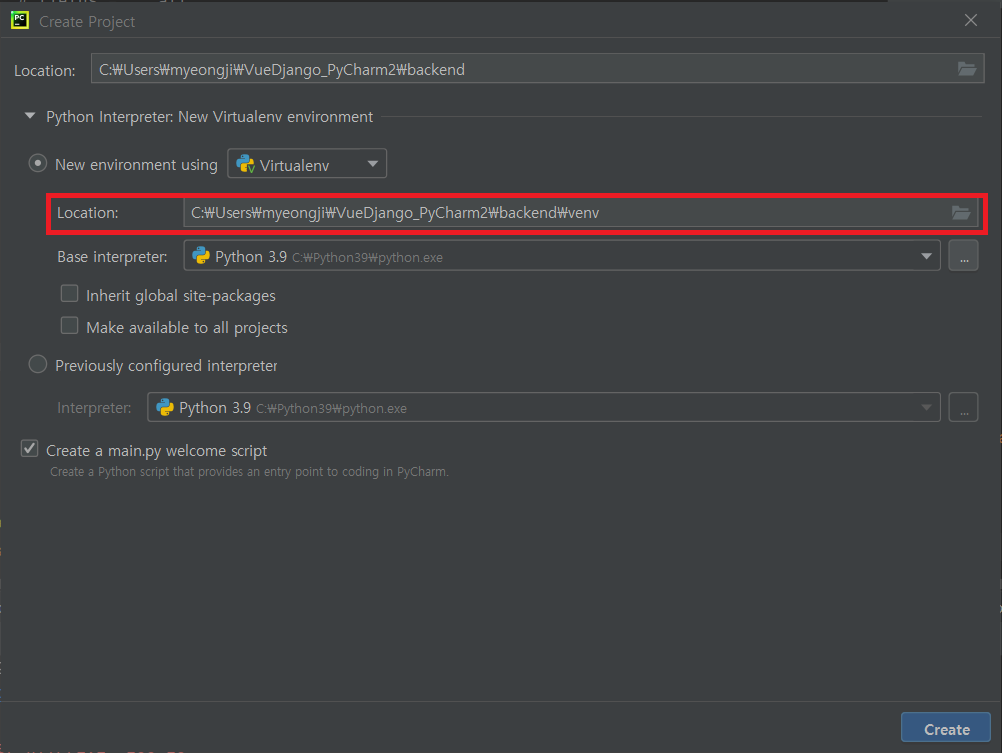
Task: Click the main.py script description text
Action: point(249,472)
